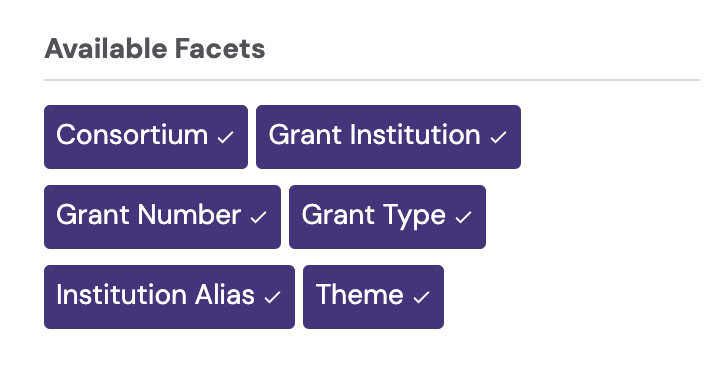Toggle off the Consortium facet
The image size is (722, 366).
click(x=146, y=137)
